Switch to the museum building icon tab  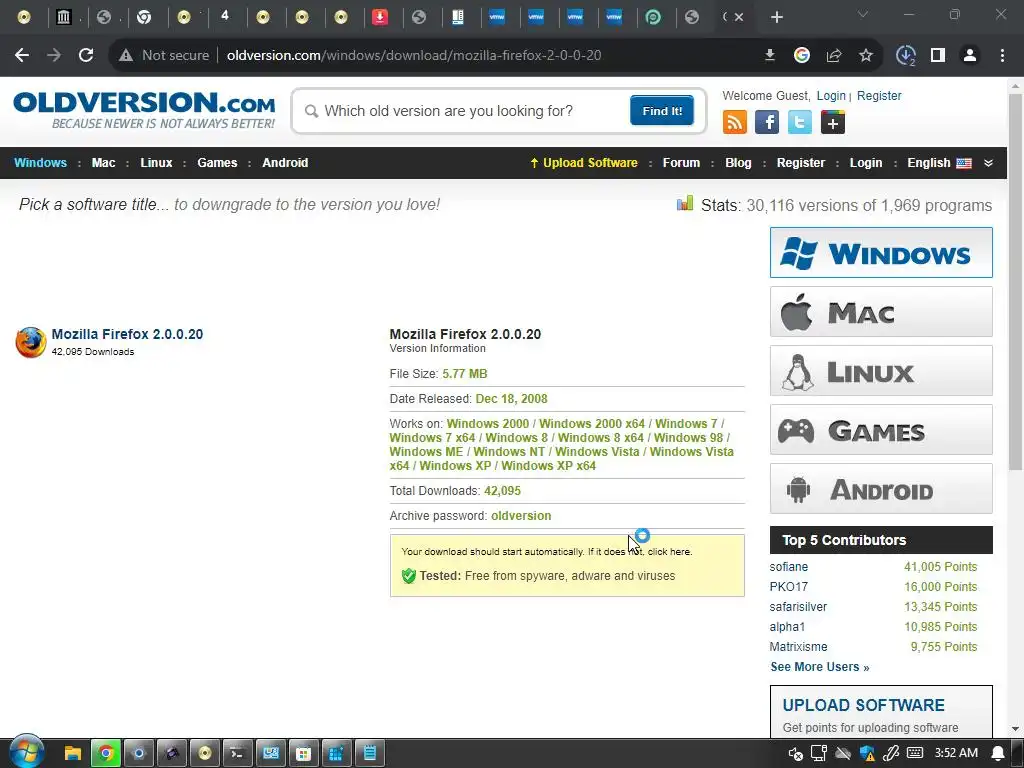click(x=63, y=17)
